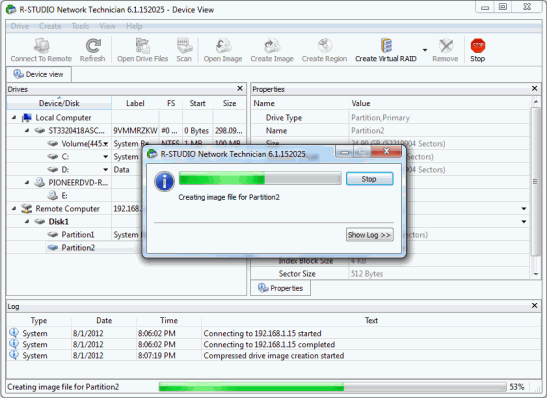Open Drive Files from the toolbar
This screenshot has height=398, width=547.
(142, 45)
